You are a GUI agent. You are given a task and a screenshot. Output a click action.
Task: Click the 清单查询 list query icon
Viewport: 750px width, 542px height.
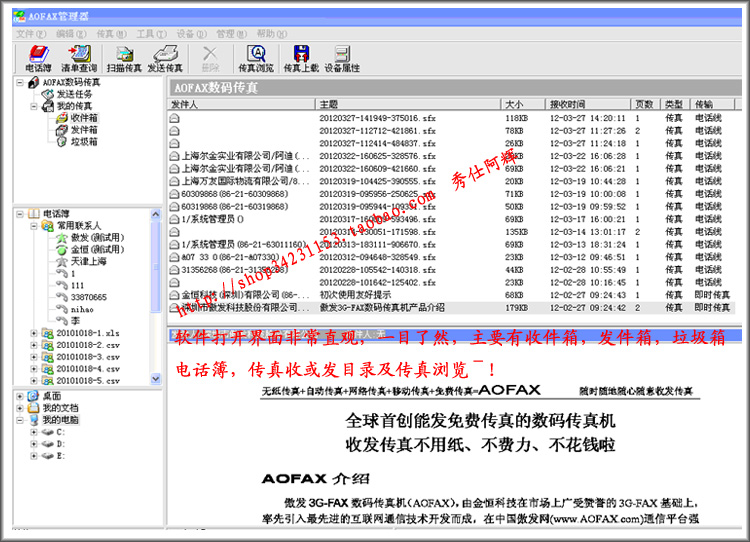(x=81, y=58)
